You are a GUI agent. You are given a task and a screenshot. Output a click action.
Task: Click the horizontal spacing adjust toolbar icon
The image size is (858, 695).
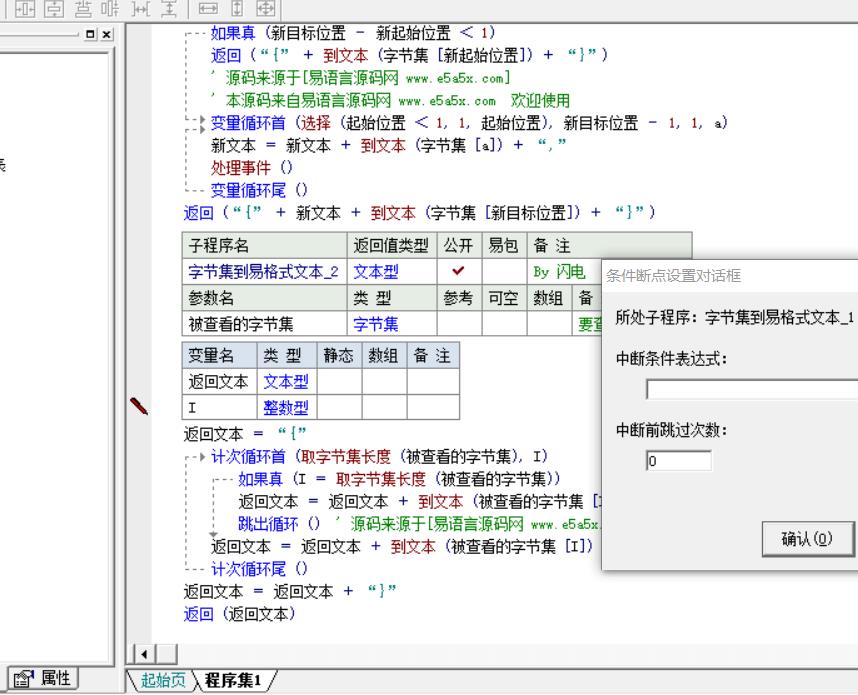coord(141,8)
